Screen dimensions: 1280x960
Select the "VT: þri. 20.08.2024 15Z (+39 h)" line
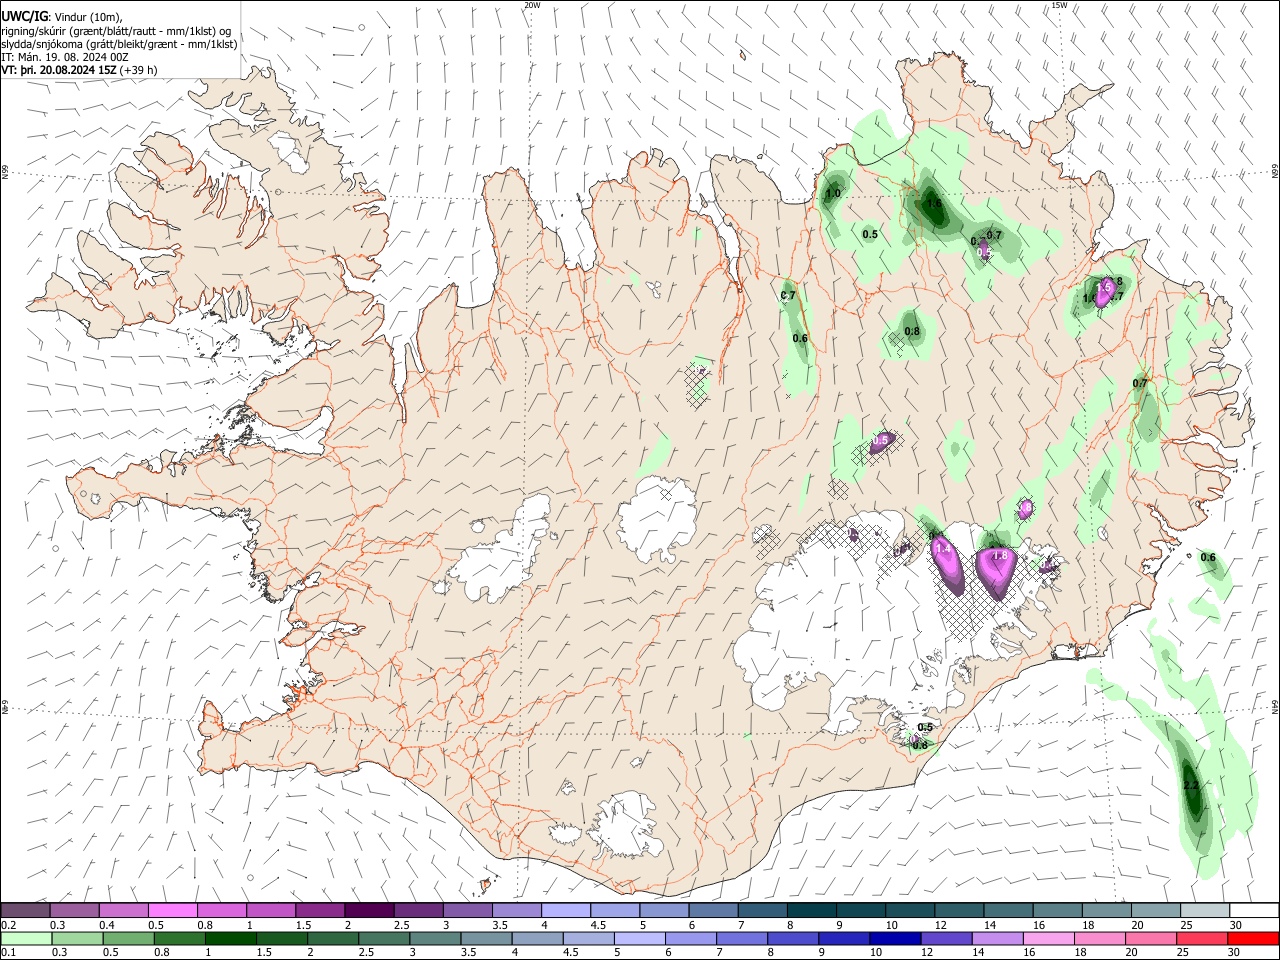[x=79, y=71]
